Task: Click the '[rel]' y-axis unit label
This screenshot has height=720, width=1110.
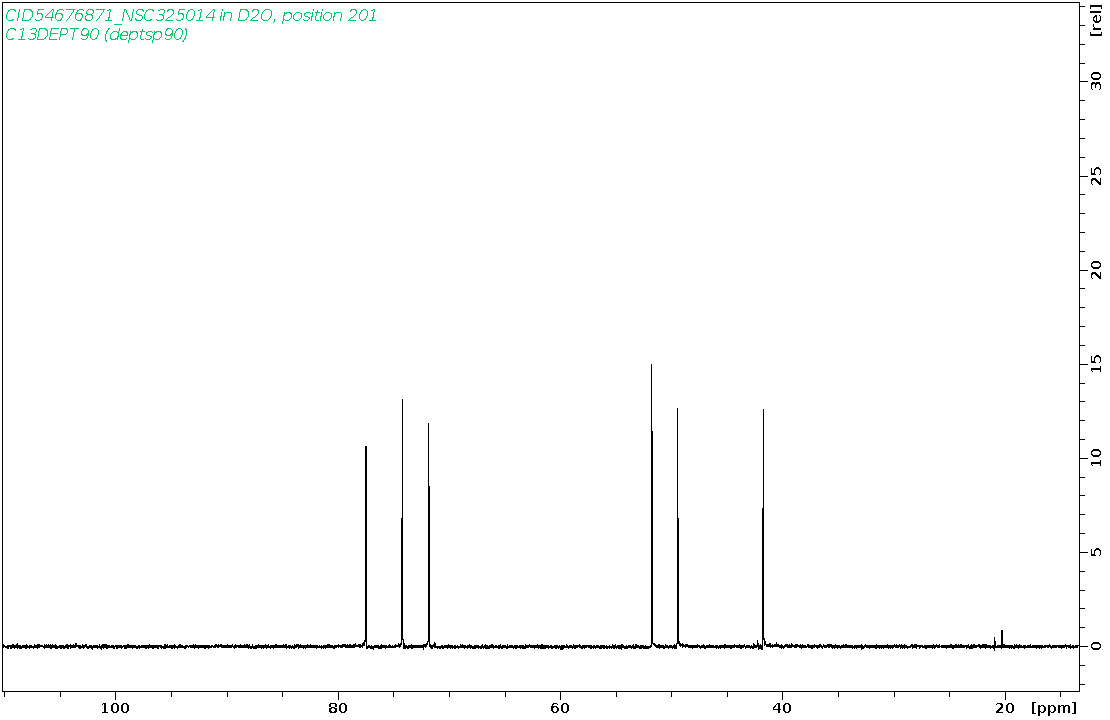Action: tap(1096, 21)
